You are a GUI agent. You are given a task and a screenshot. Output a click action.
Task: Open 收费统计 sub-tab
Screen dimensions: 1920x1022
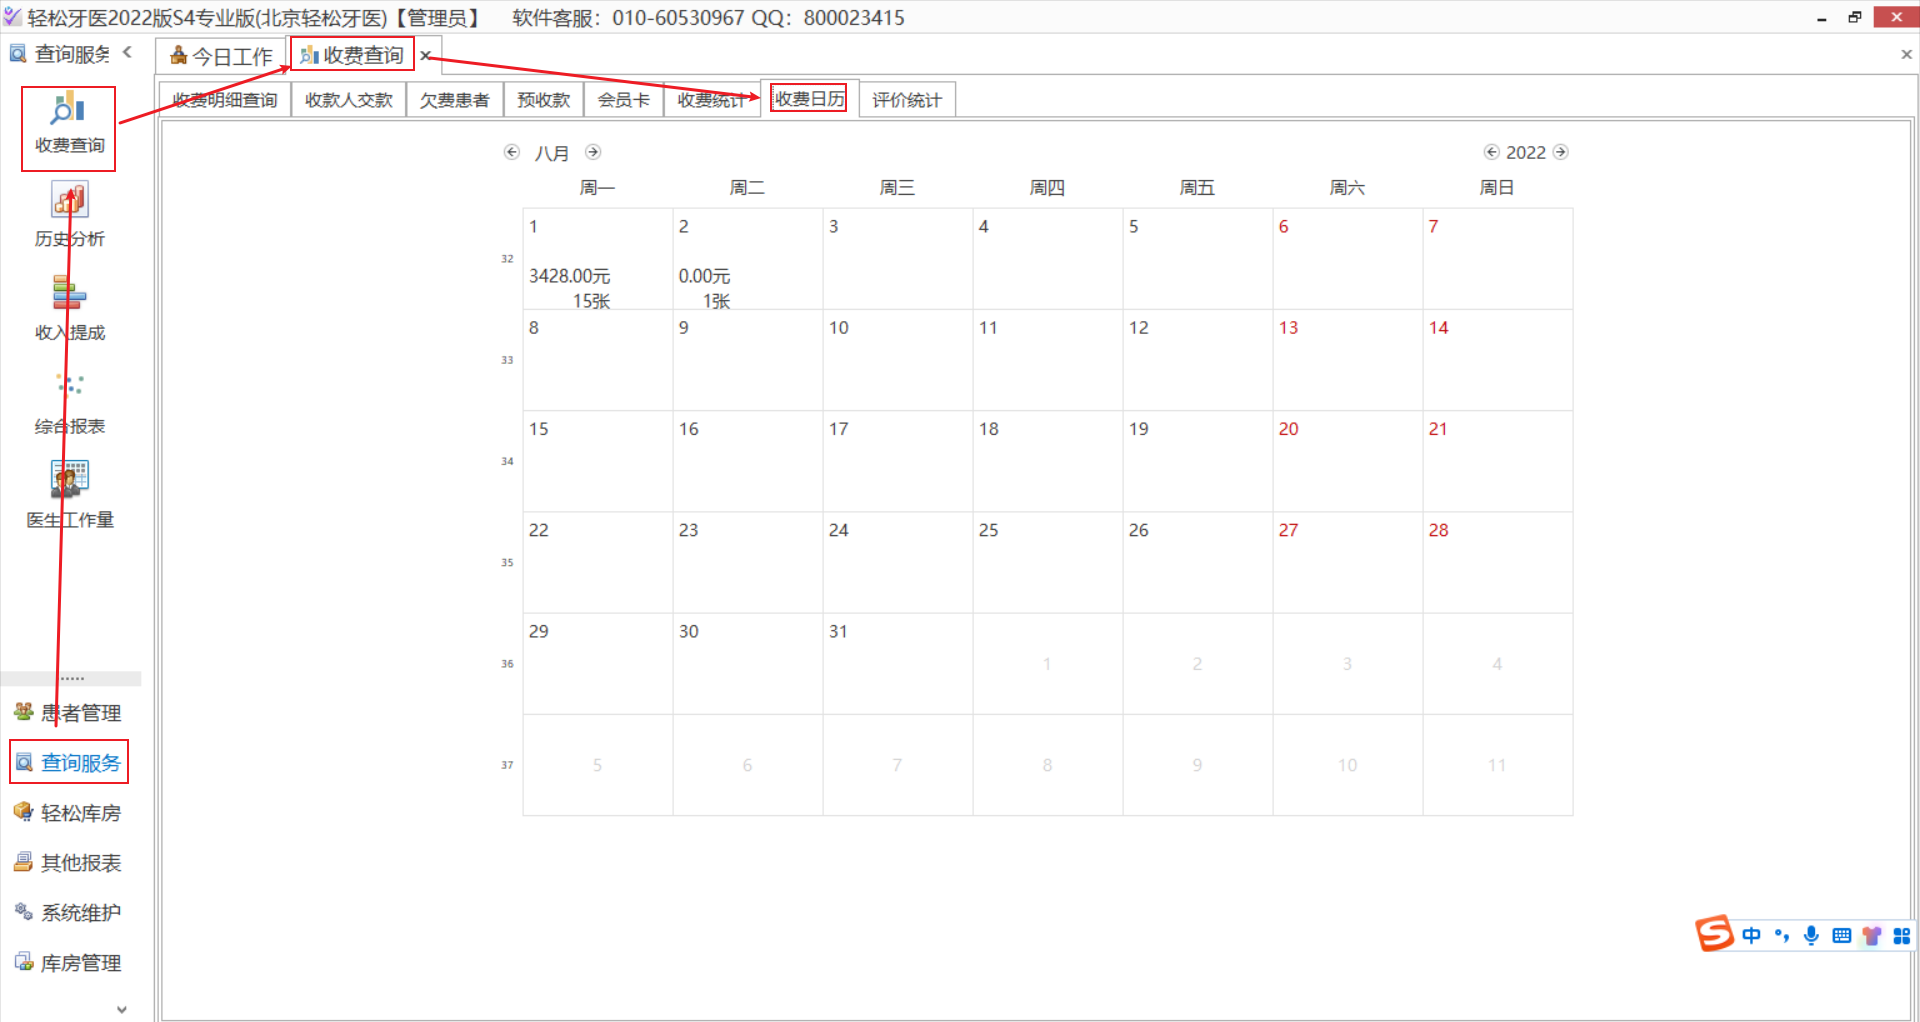coord(712,100)
